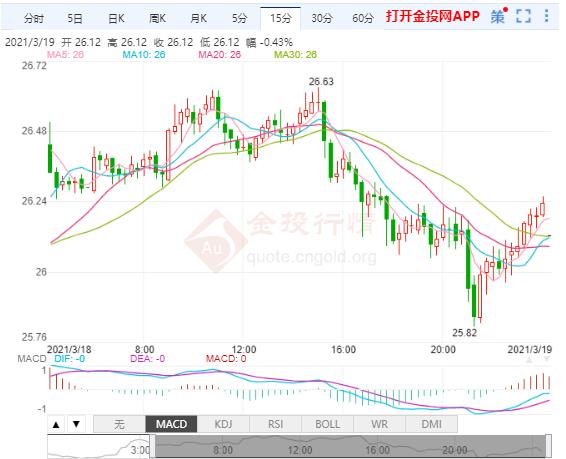The width and height of the screenshot is (566, 459).
Task: Click the 策 strategy icon
Action: pos(498,16)
